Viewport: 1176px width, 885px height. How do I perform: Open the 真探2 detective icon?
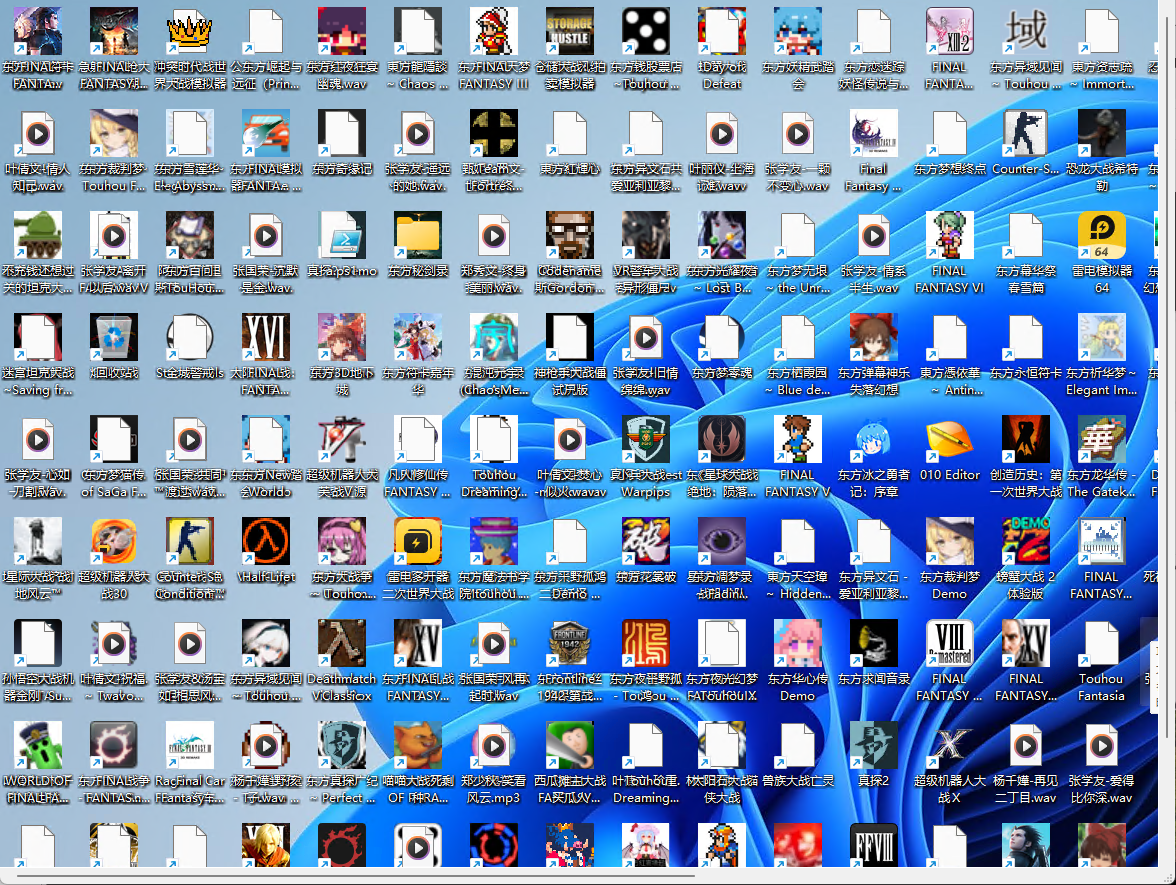tap(874, 746)
